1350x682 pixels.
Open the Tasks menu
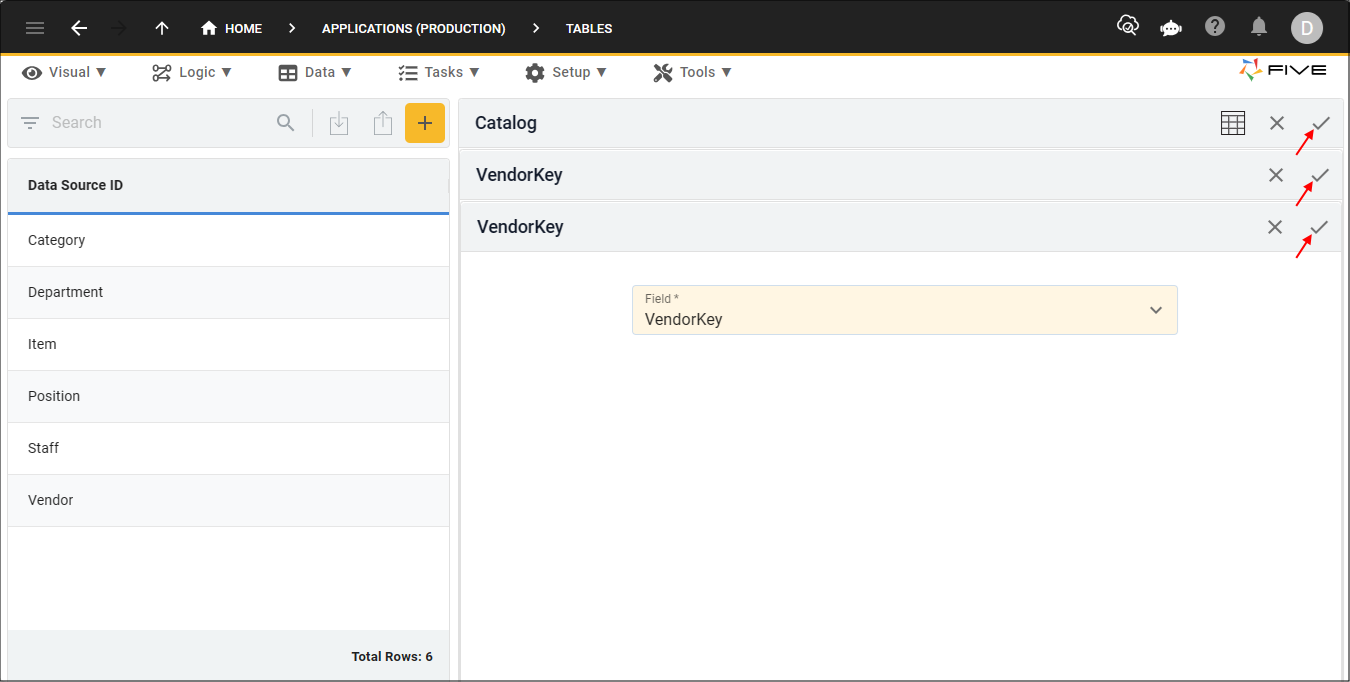coord(439,72)
